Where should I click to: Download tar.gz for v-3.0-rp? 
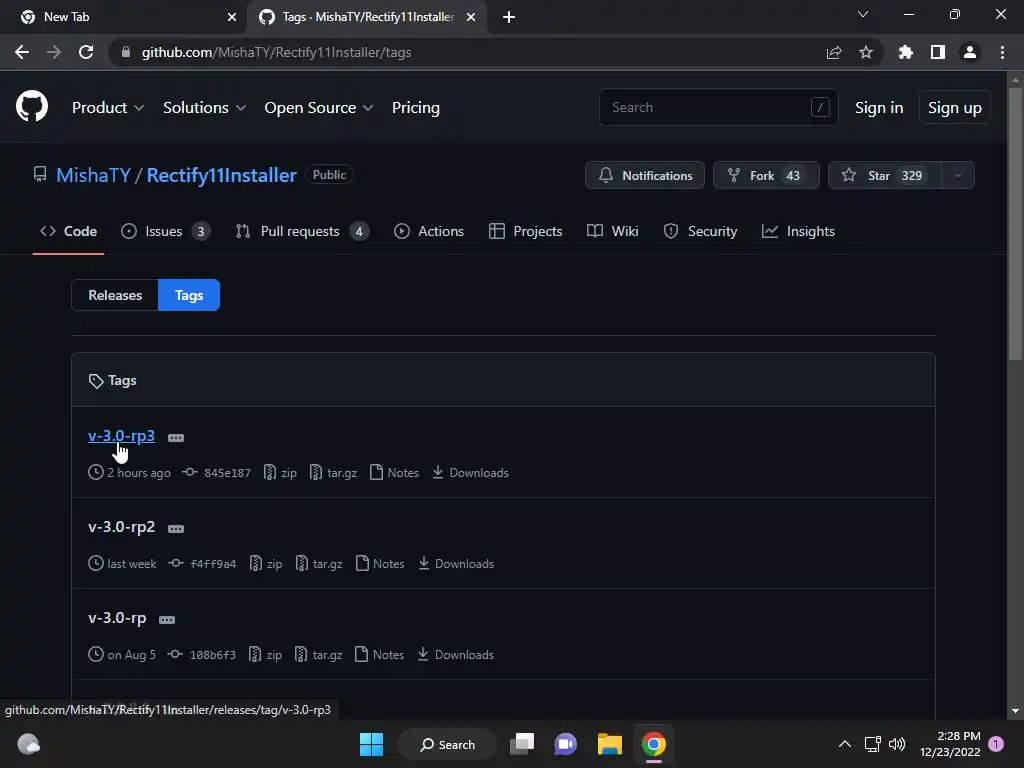click(318, 654)
